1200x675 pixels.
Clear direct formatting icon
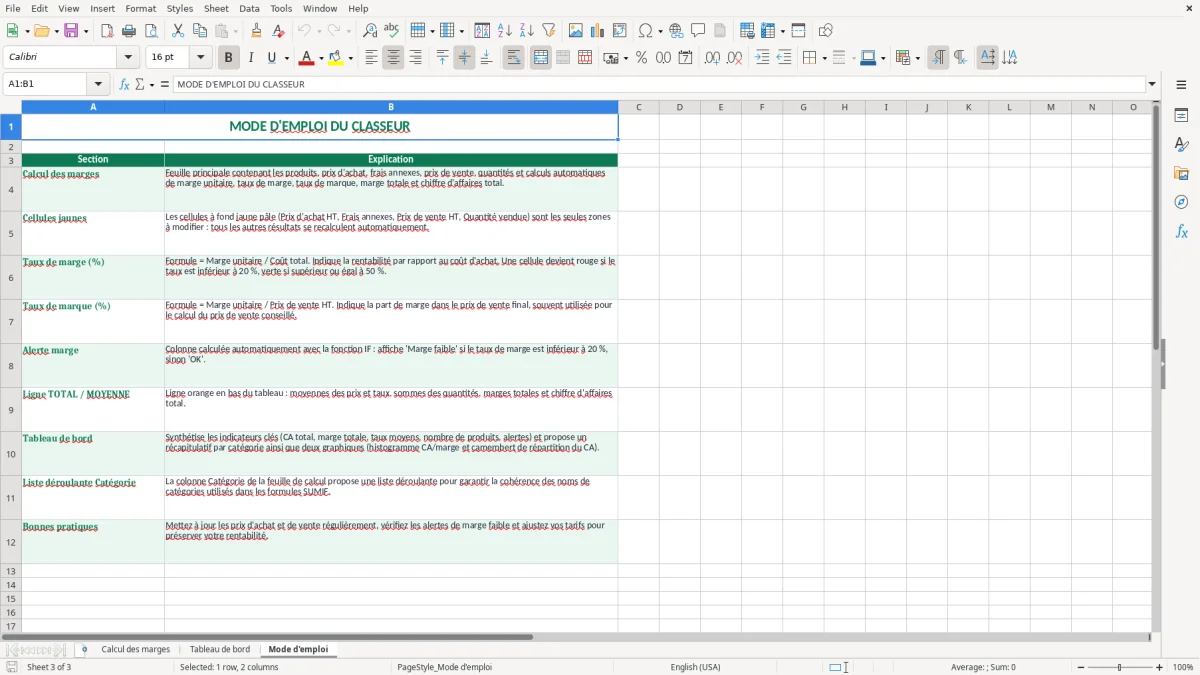point(279,31)
